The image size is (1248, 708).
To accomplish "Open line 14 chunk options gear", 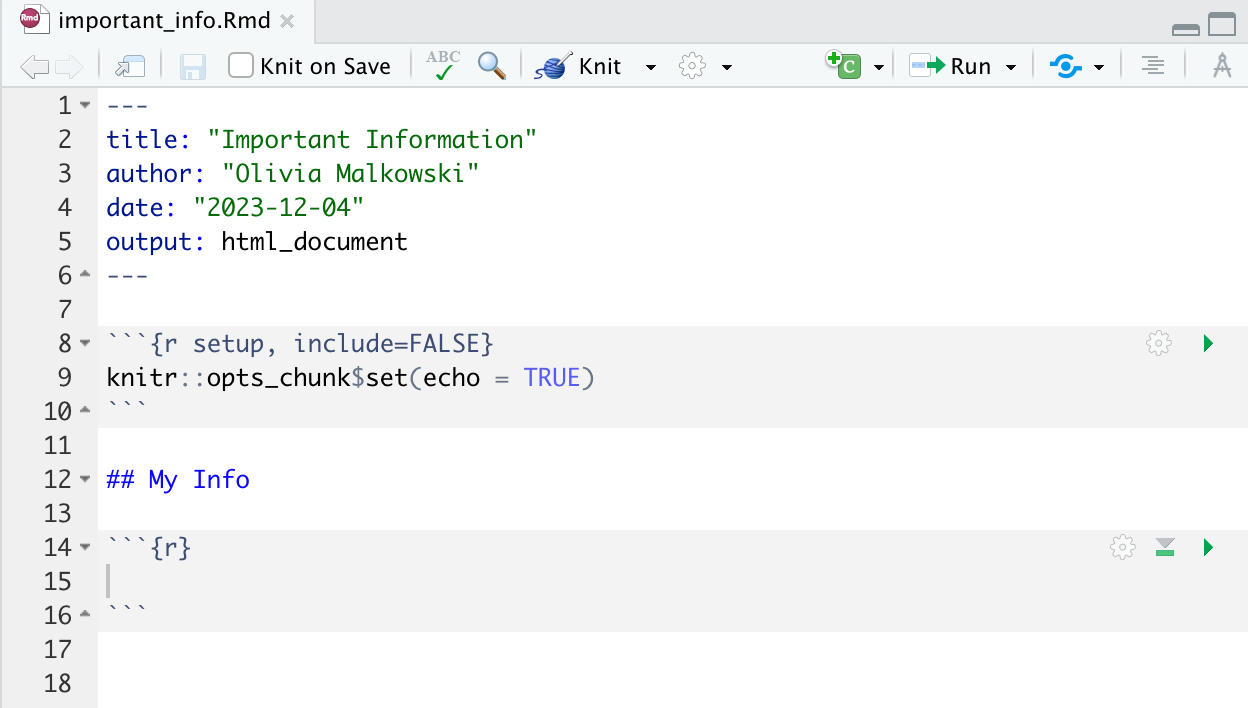I will pyautogui.click(x=1123, y=547).
